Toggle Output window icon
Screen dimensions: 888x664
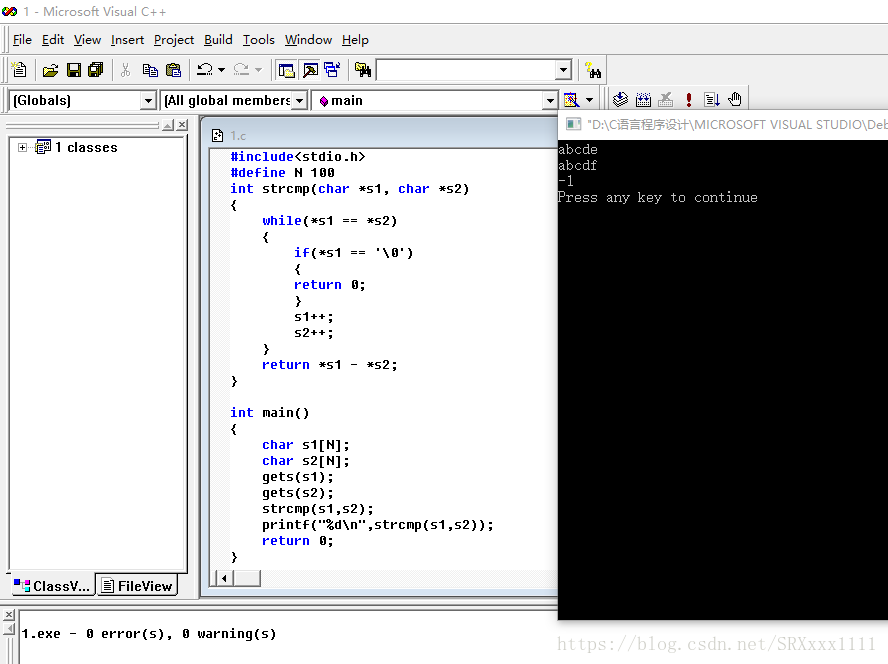tap(310, 70)
